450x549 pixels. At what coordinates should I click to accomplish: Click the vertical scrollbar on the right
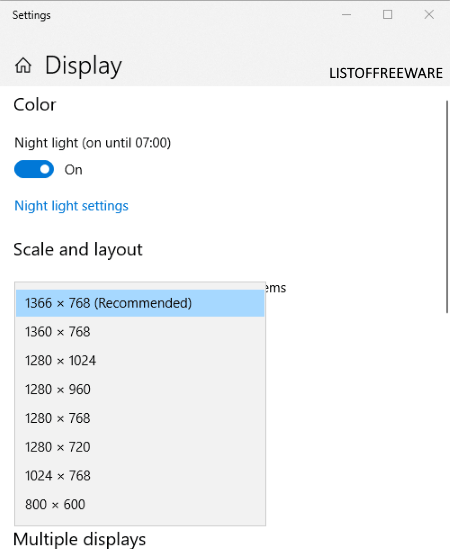coord(447,207)
